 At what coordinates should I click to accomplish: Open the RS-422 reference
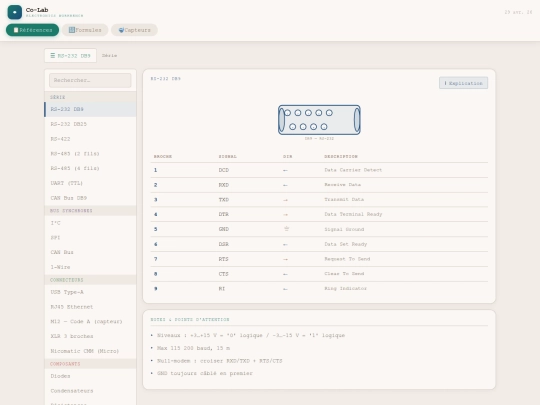tap(90, 139)
